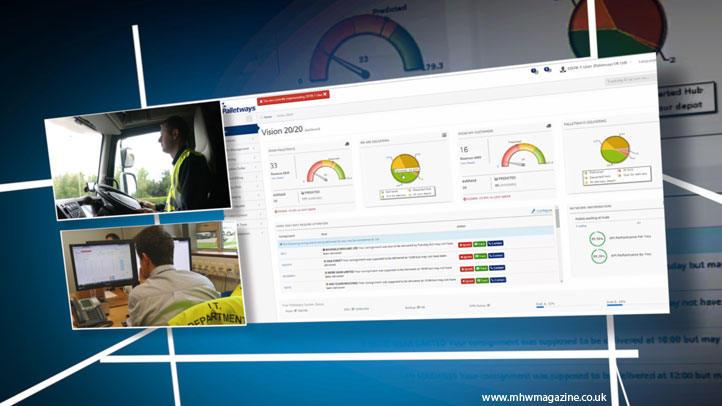This screenshot has height=406, width=722.
Task: Open the user account dropdown in header
Action: tap(596, 65)
